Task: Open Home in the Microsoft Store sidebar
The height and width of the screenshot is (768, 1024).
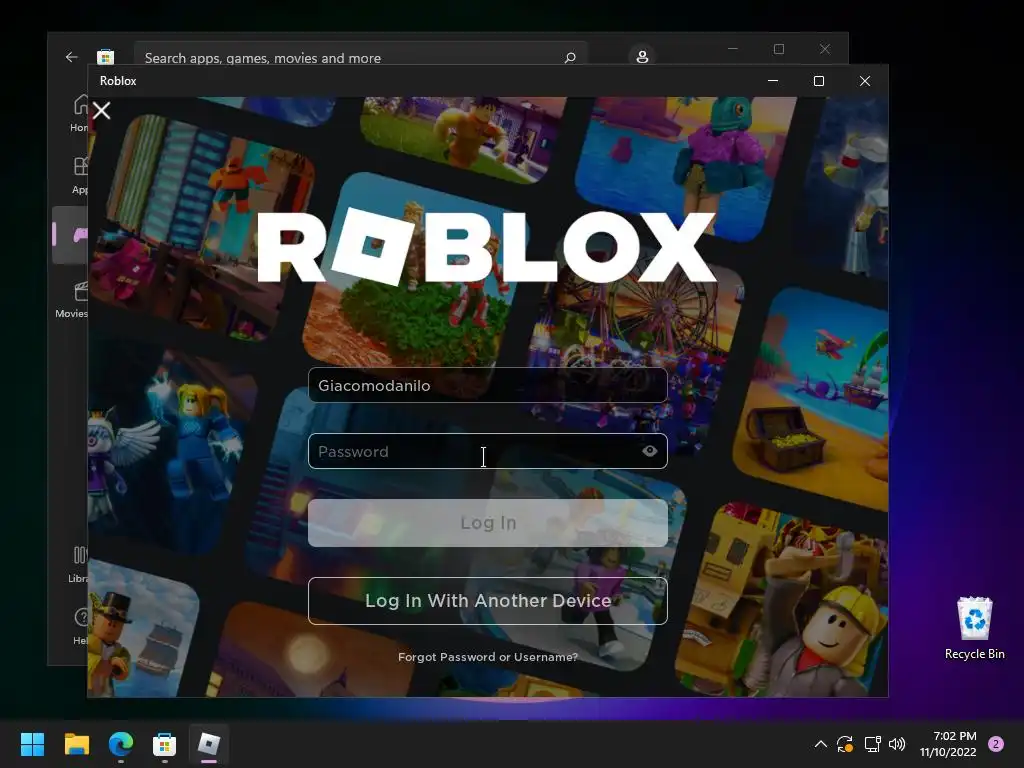Action: tap(78, 112)
